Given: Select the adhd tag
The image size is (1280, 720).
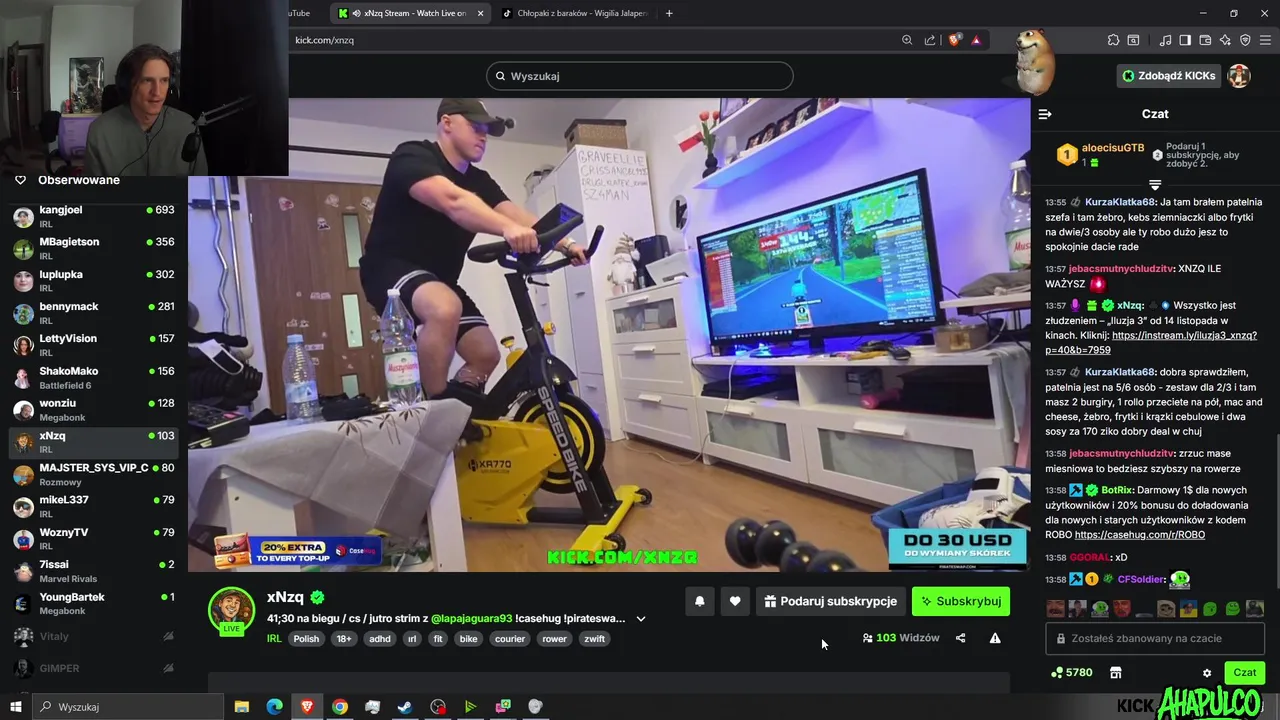Looking at the screenshot, I should pos(380,639).
